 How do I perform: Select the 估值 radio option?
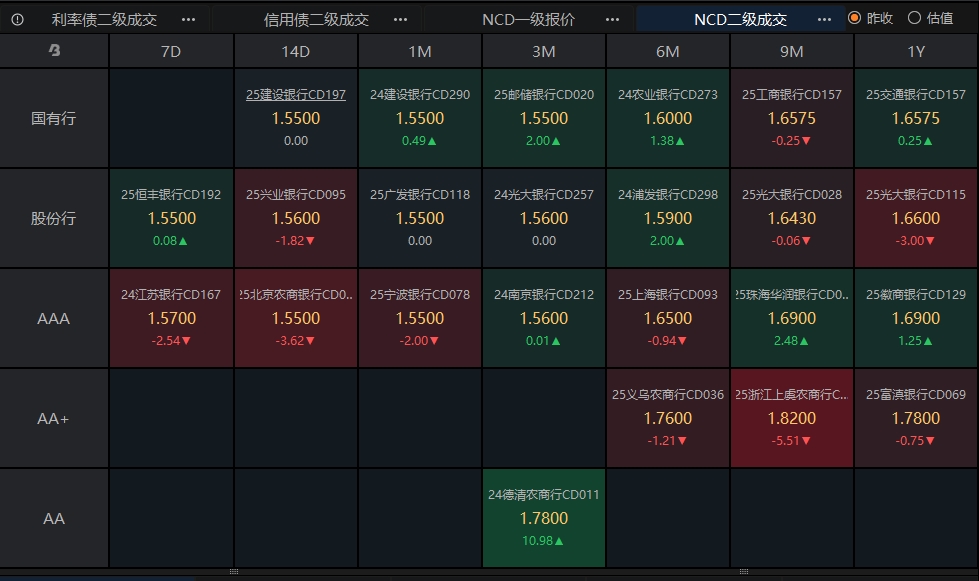(x=930, y=18)
